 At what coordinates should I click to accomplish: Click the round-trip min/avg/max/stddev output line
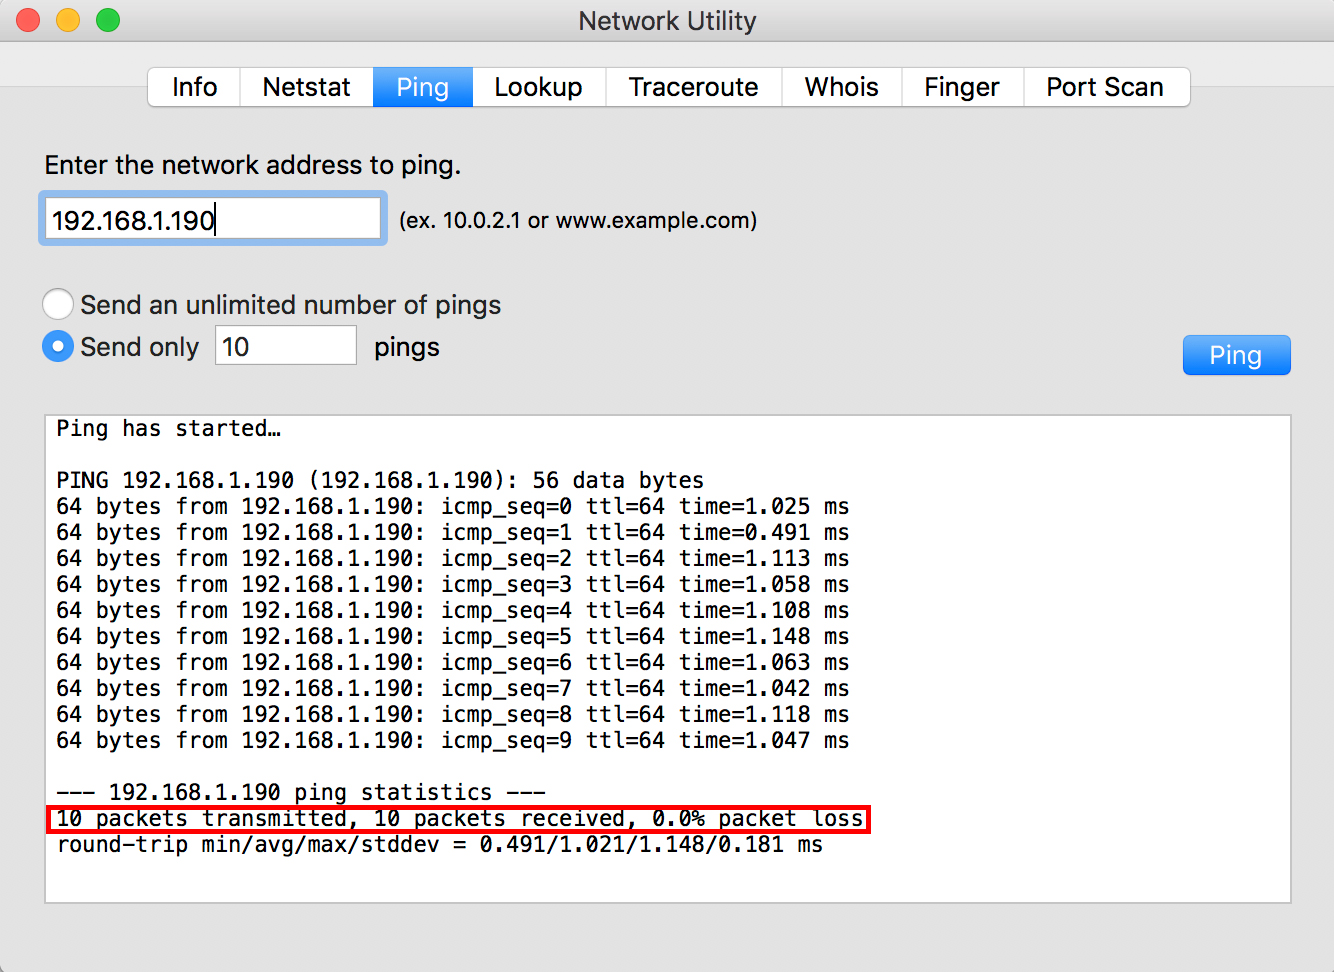(439, 845)
